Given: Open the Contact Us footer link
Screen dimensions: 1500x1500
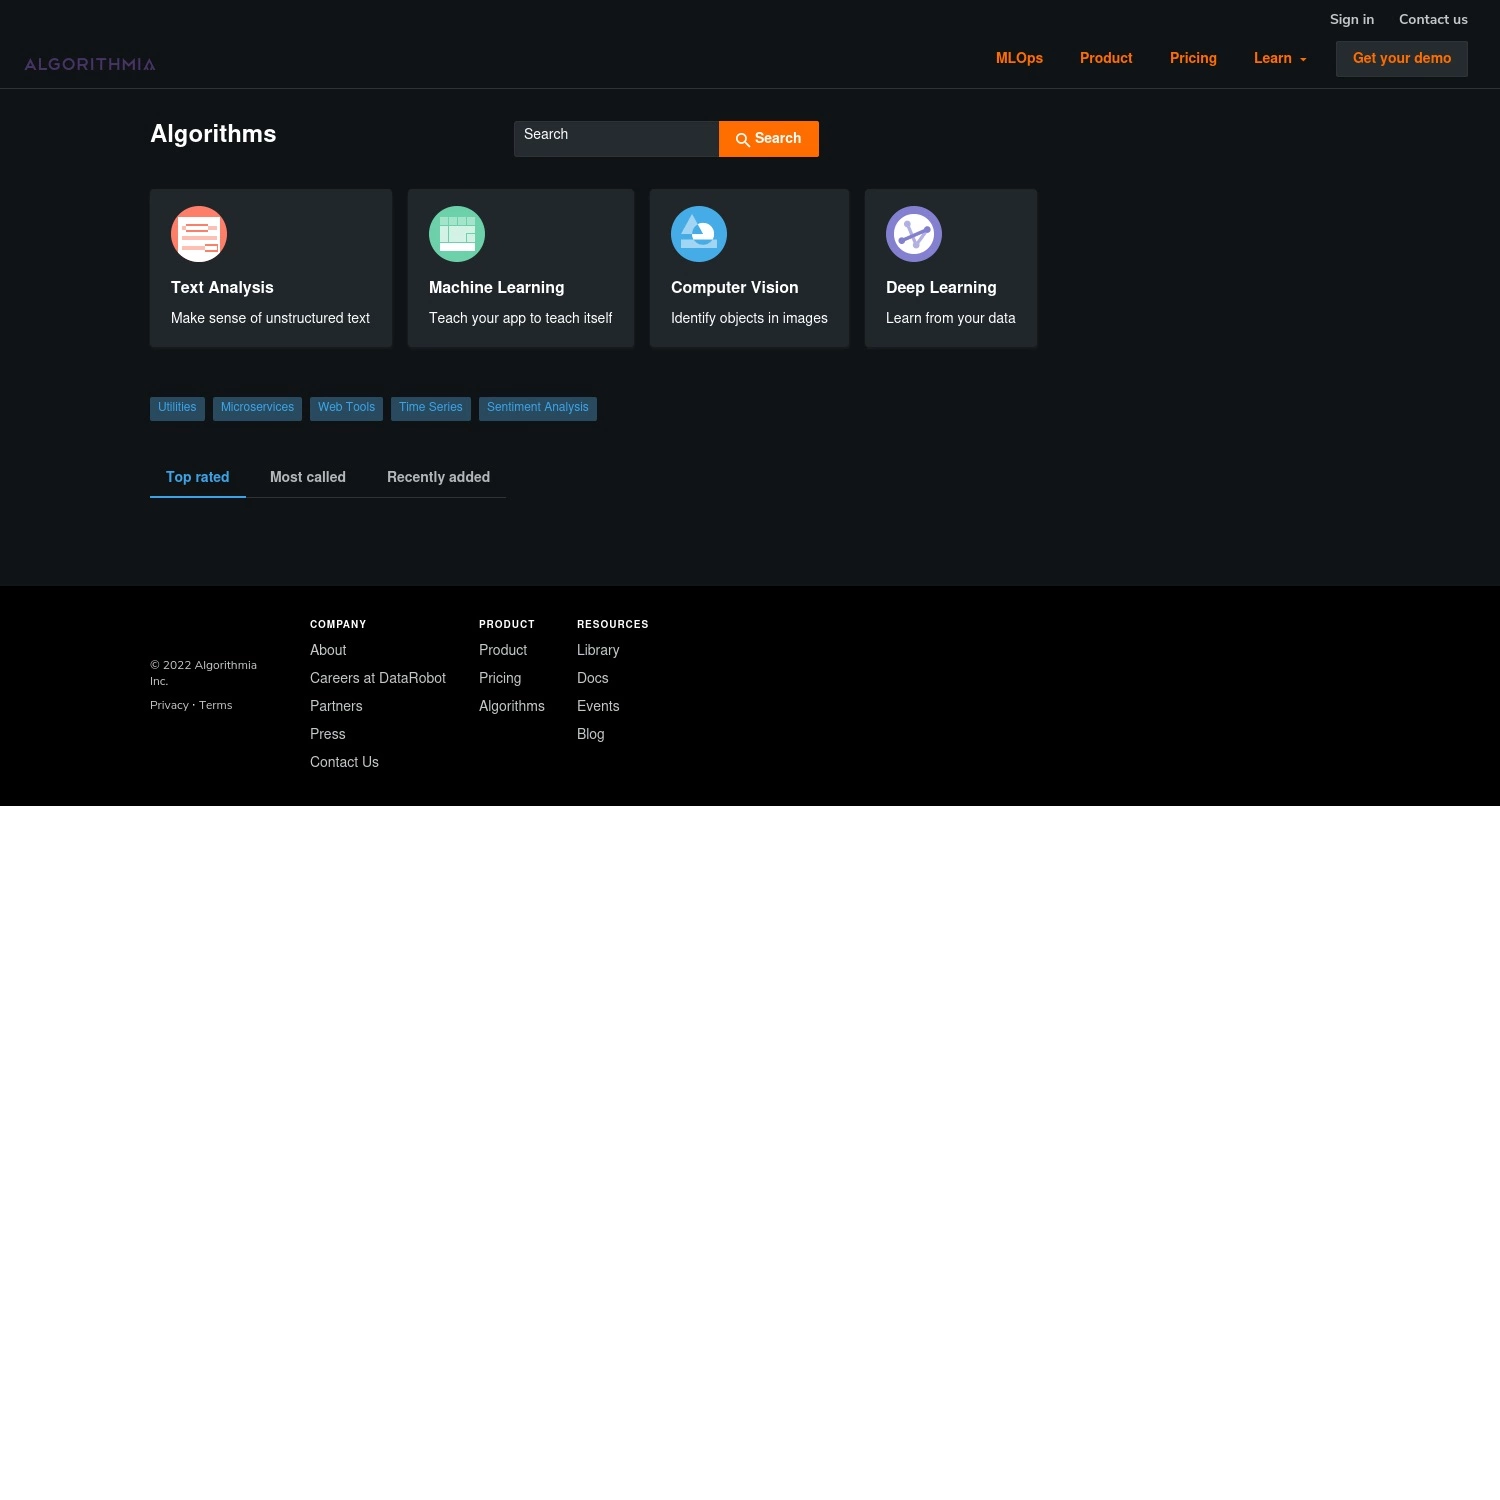Looking at the screenshot, I should point(344,762).
